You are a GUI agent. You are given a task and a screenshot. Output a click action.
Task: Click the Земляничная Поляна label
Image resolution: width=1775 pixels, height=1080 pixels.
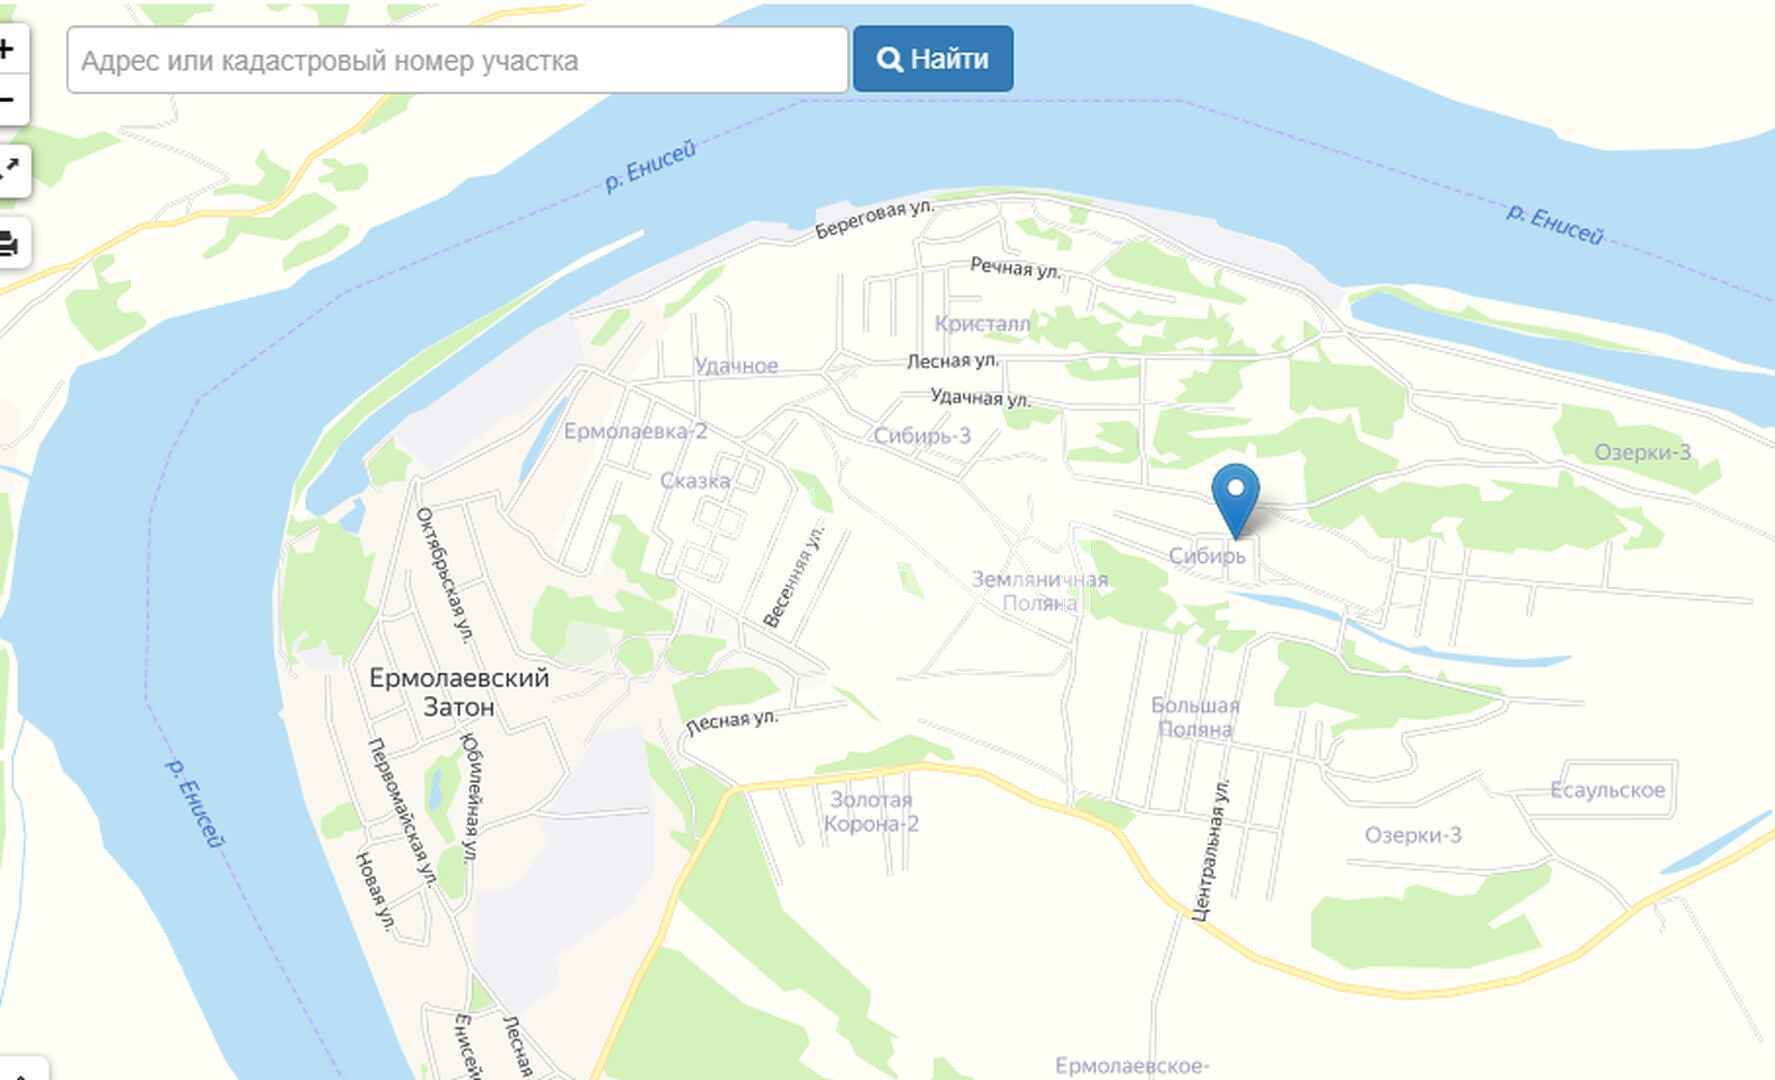click(1040, 591)
